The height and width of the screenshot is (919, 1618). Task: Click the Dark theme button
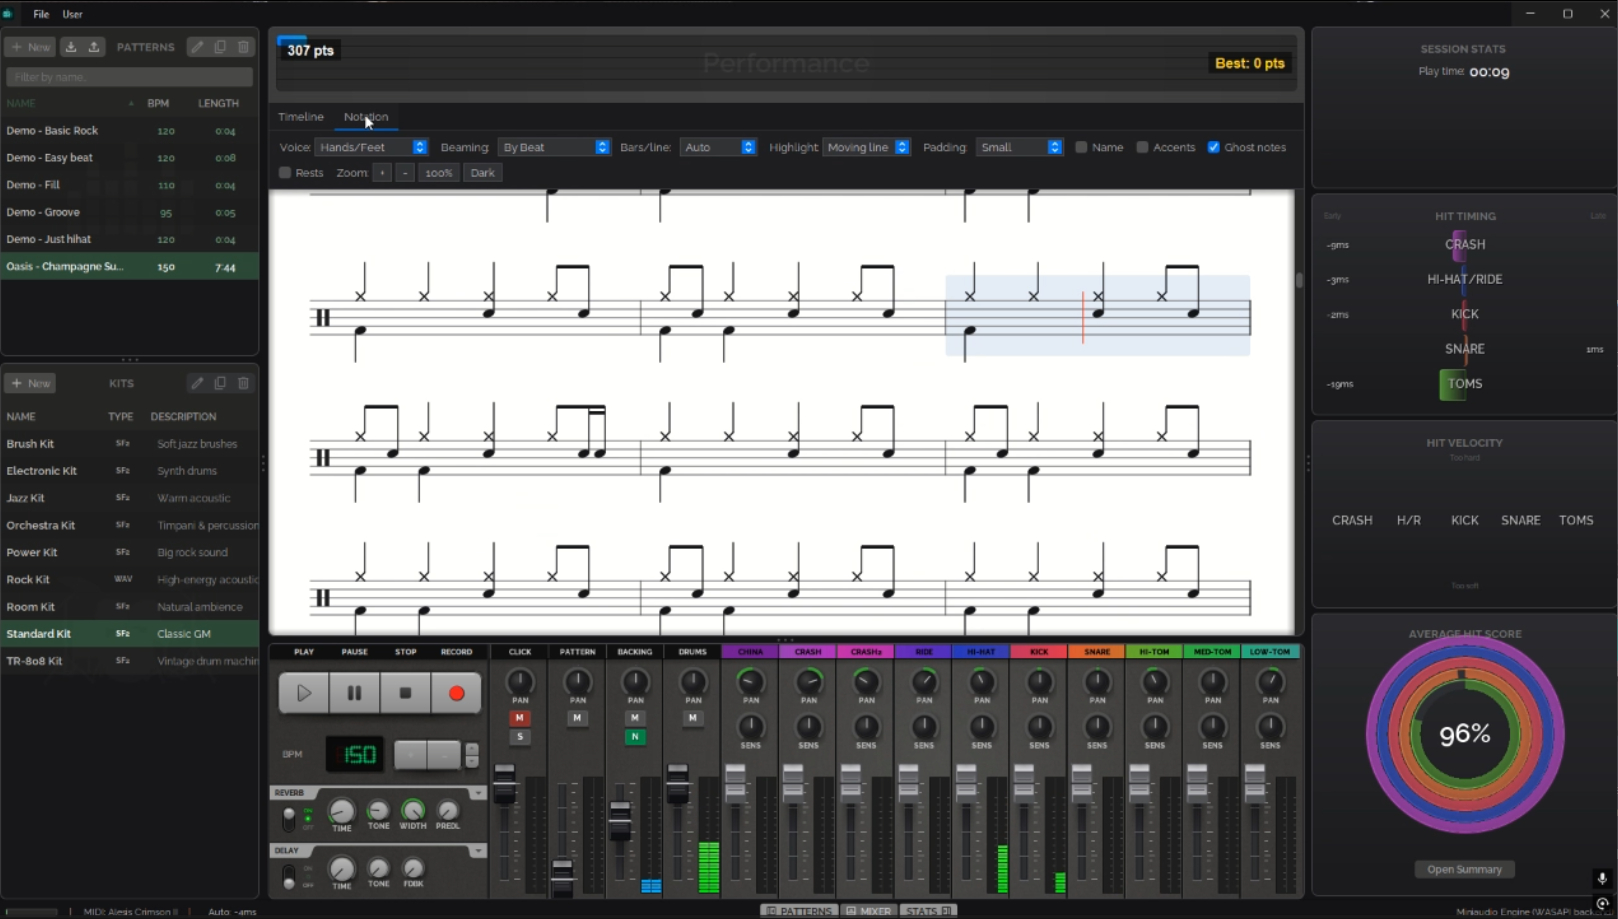coord(482,173)
